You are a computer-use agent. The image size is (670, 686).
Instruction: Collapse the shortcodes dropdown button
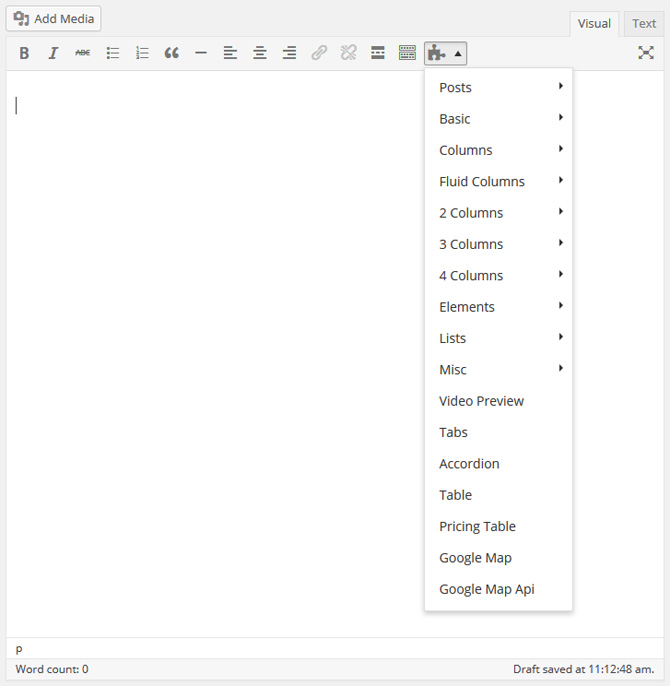[x=445, y=53]
